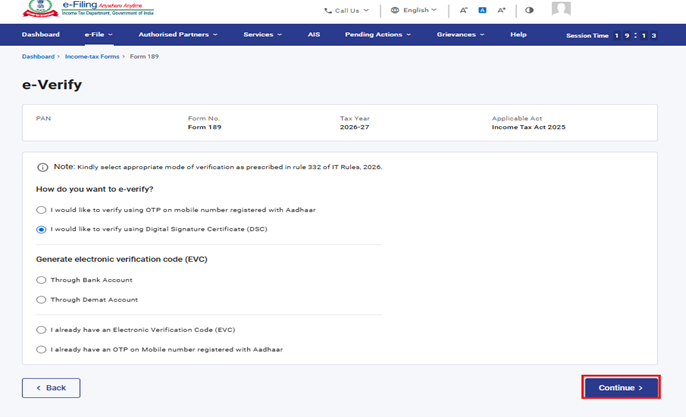Go to the Help menu item
This screenshot has height=417, width=686.
(x=518, y=35)
